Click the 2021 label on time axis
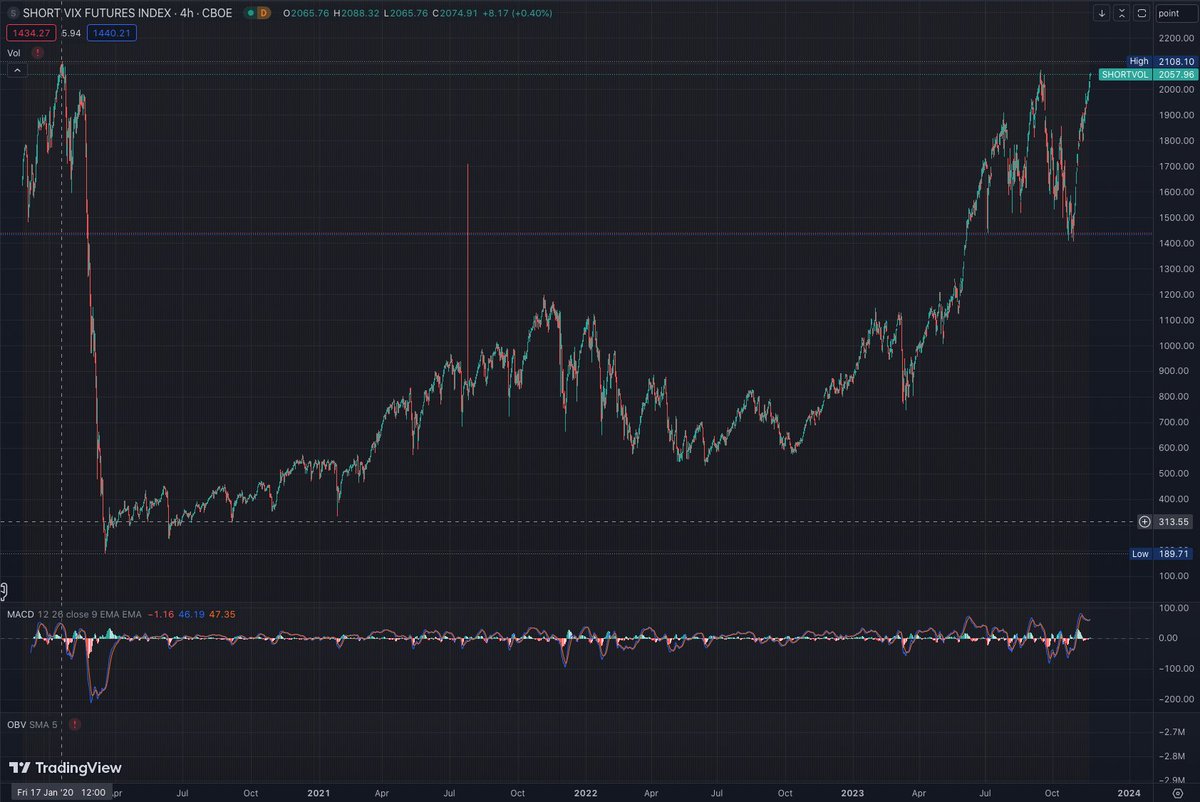The width and height of the screenshot is (1200, 802). (318, 793)
